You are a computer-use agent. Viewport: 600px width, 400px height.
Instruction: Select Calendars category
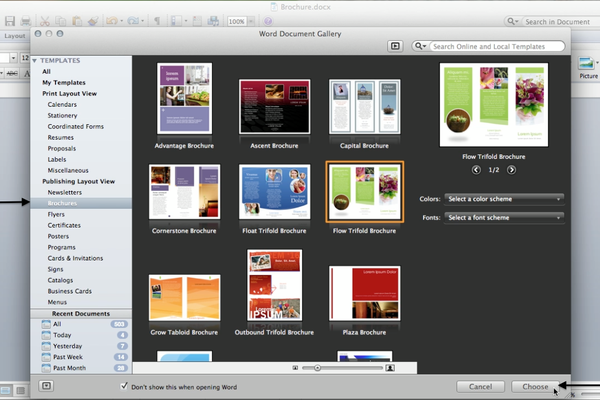62,104
